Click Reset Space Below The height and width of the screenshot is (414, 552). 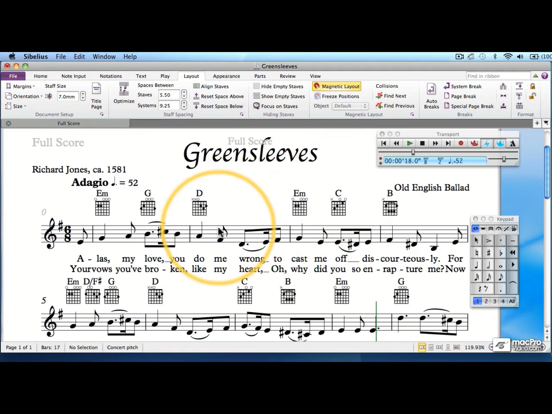[218, 106]
